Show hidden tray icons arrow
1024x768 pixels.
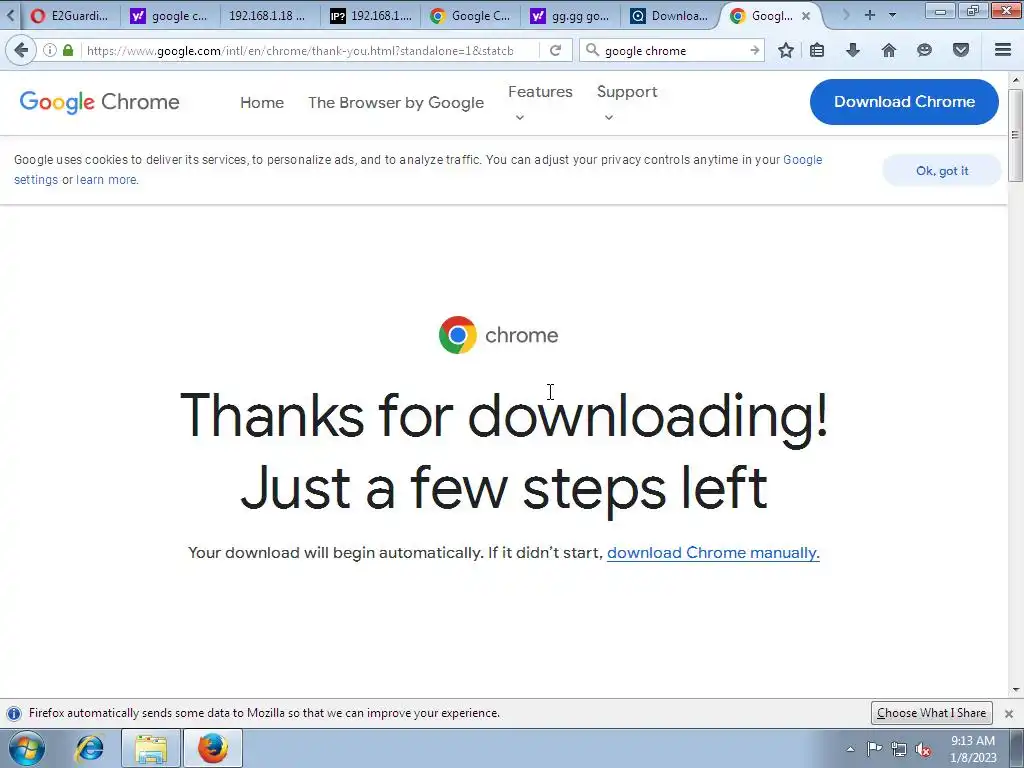tap(850, 749)
